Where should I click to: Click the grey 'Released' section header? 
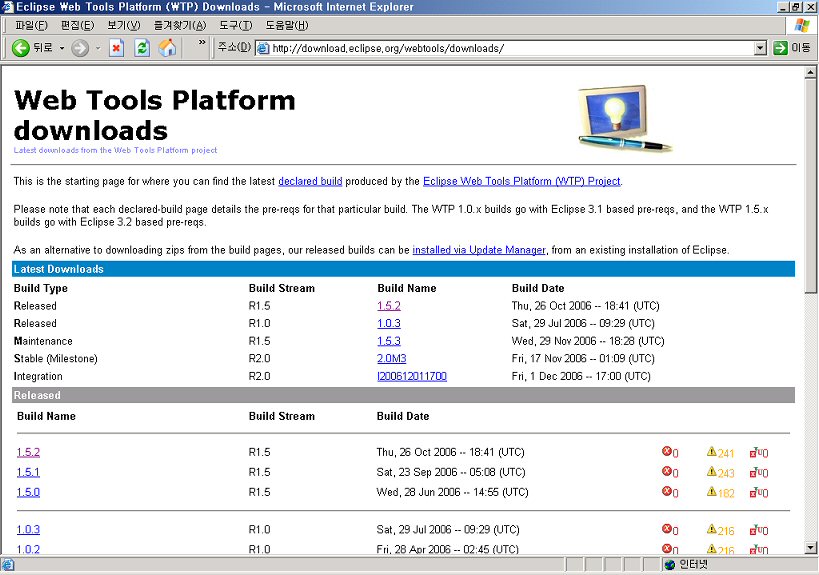[403, 395]
